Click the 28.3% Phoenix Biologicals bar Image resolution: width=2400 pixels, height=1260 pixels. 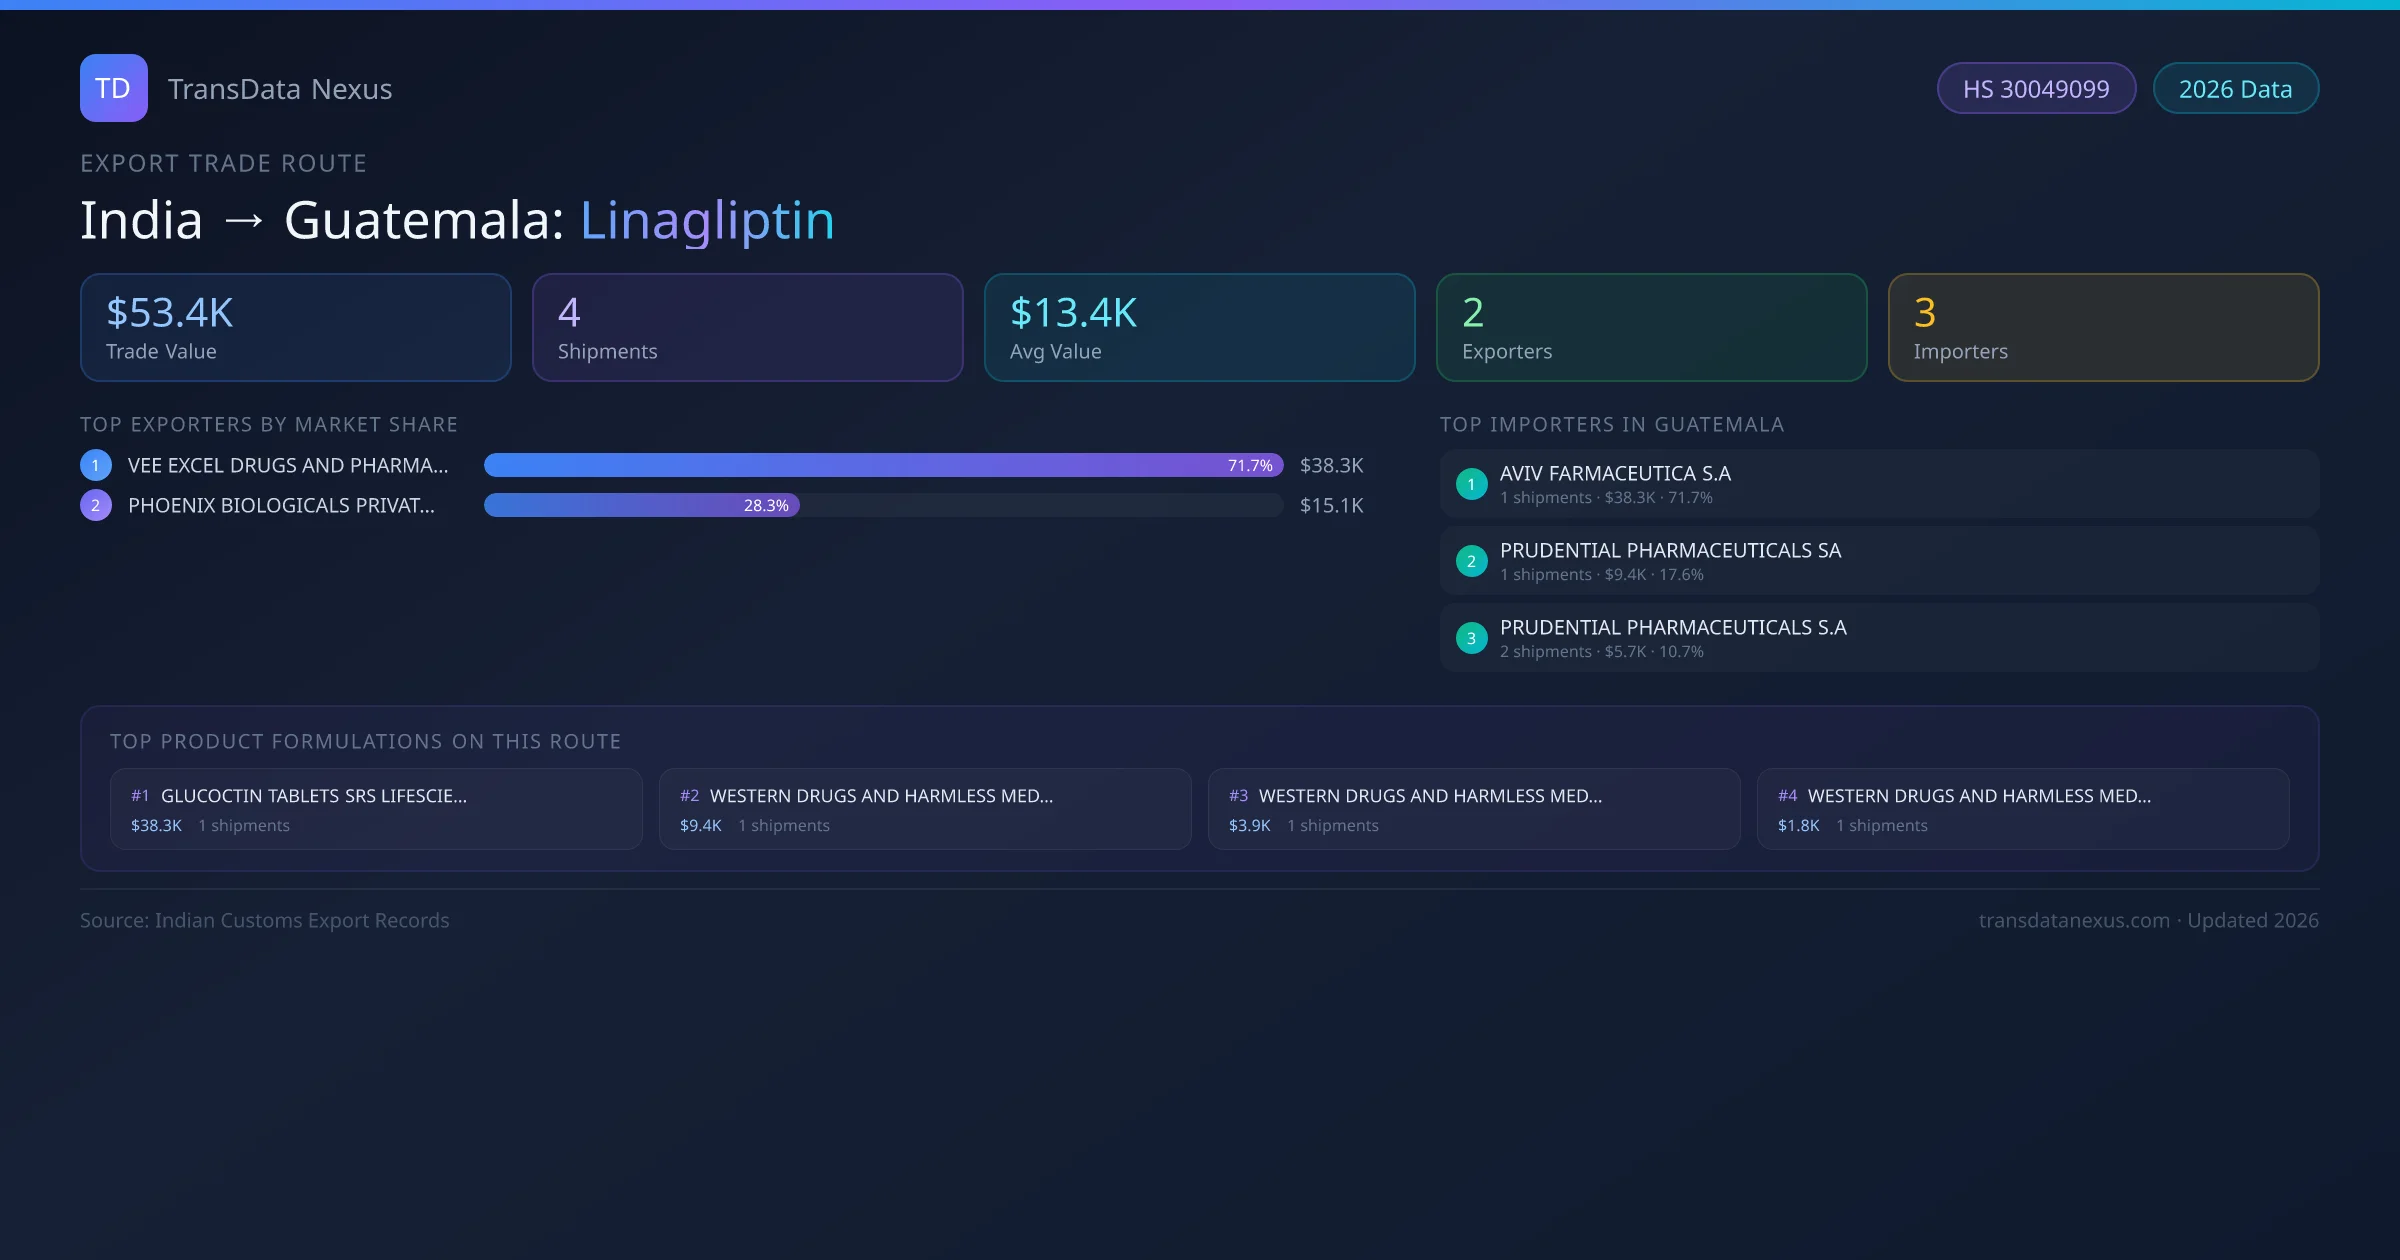[x=641, y=505]
